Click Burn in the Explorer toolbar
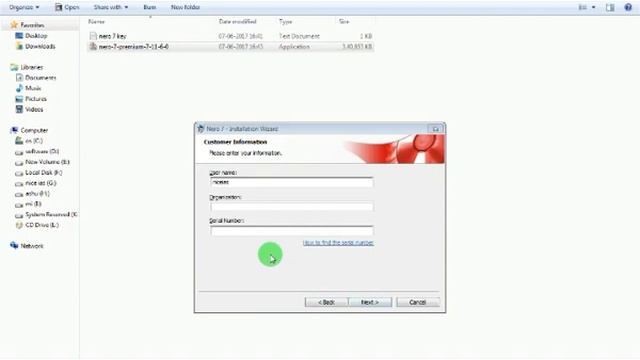Screen dimensions: 640x360 coord(149,7)
